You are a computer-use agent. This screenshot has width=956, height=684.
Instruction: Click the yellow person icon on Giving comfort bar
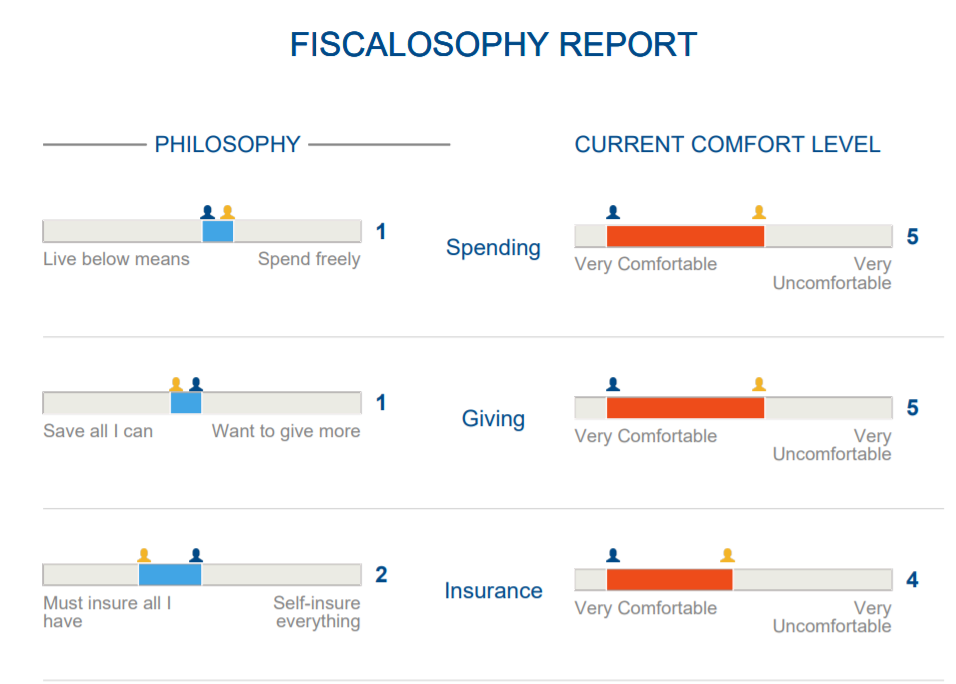click(759, 384)
